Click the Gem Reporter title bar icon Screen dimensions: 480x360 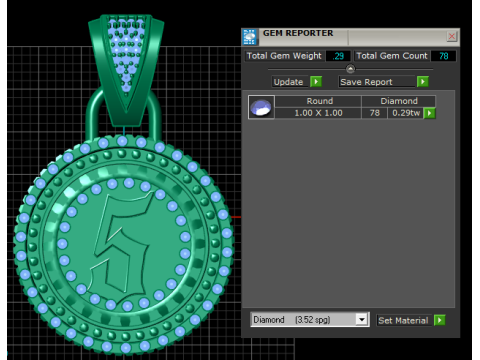(250, 37)
